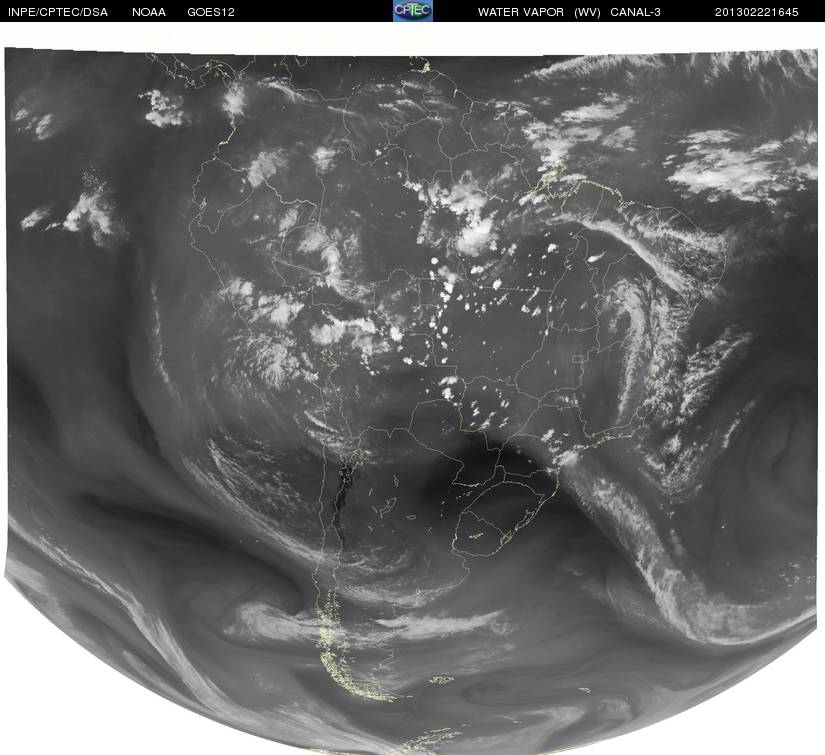
Task: Click the WATER VAPOR header text
Action: click(x=520, y=12)
